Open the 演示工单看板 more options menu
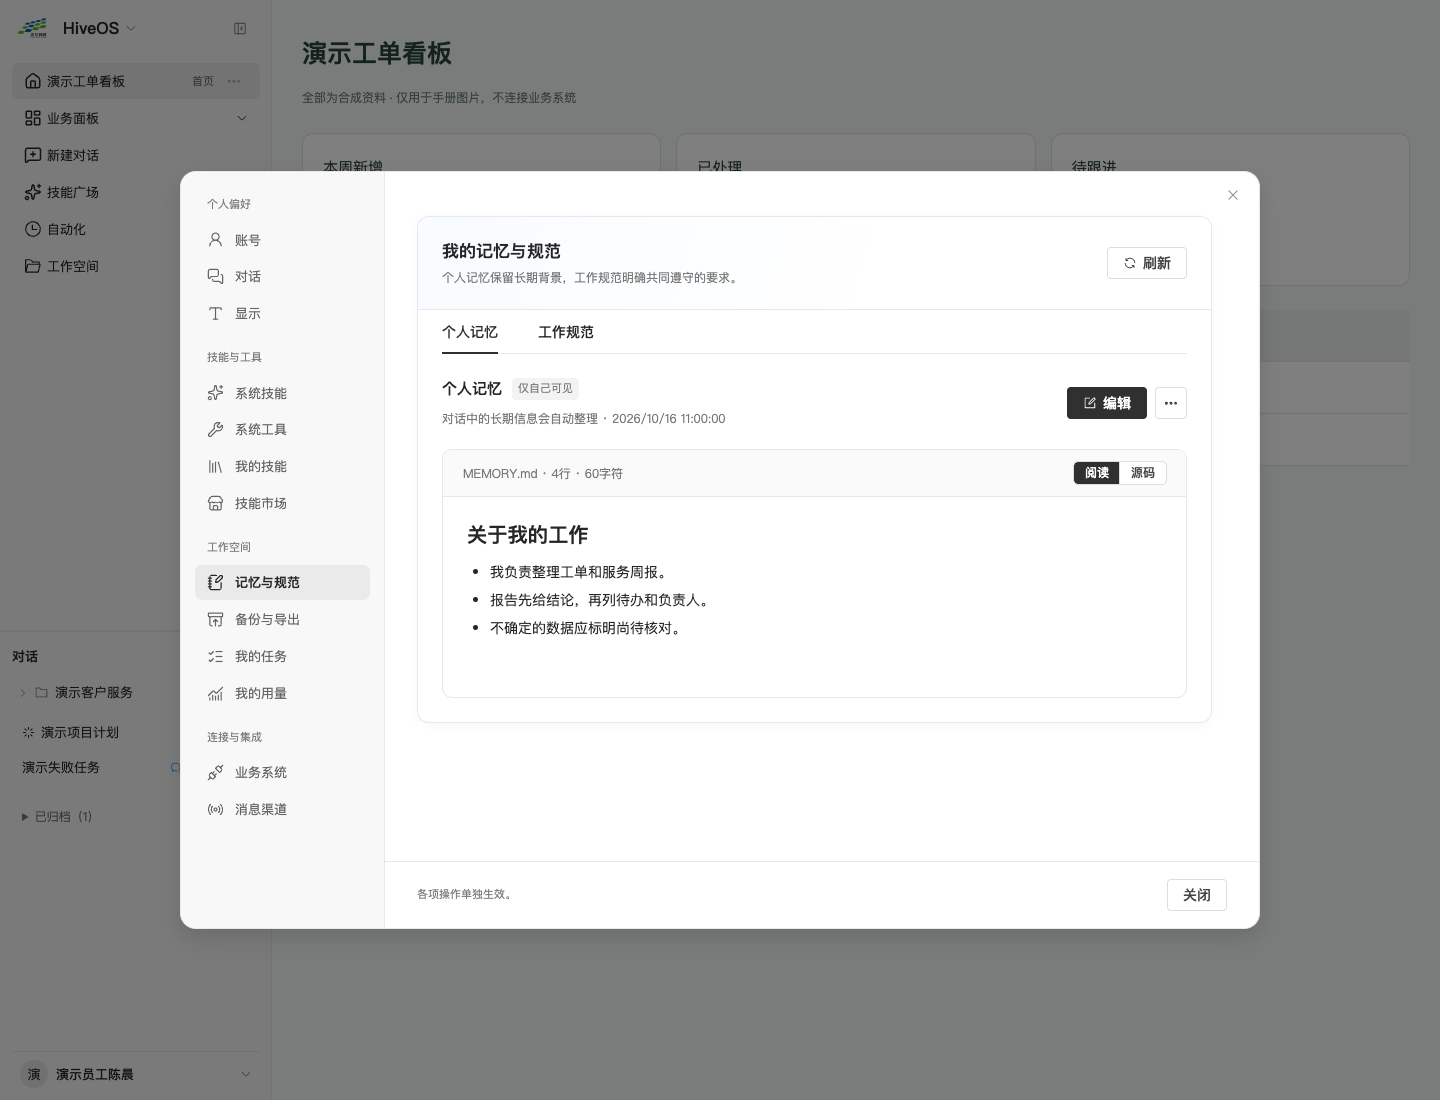 (x=234, y=81)
